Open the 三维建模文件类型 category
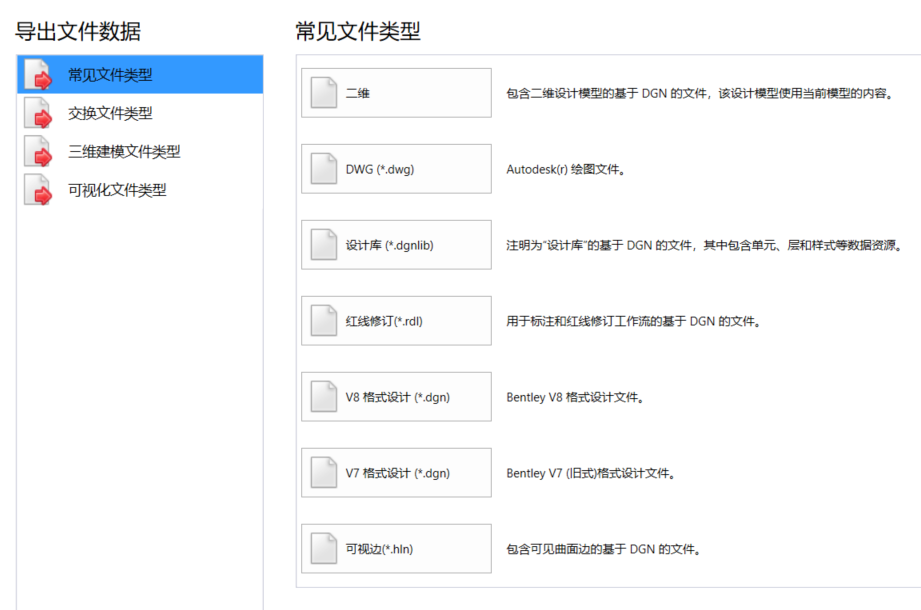921x610 pixels. pos(124,151)
